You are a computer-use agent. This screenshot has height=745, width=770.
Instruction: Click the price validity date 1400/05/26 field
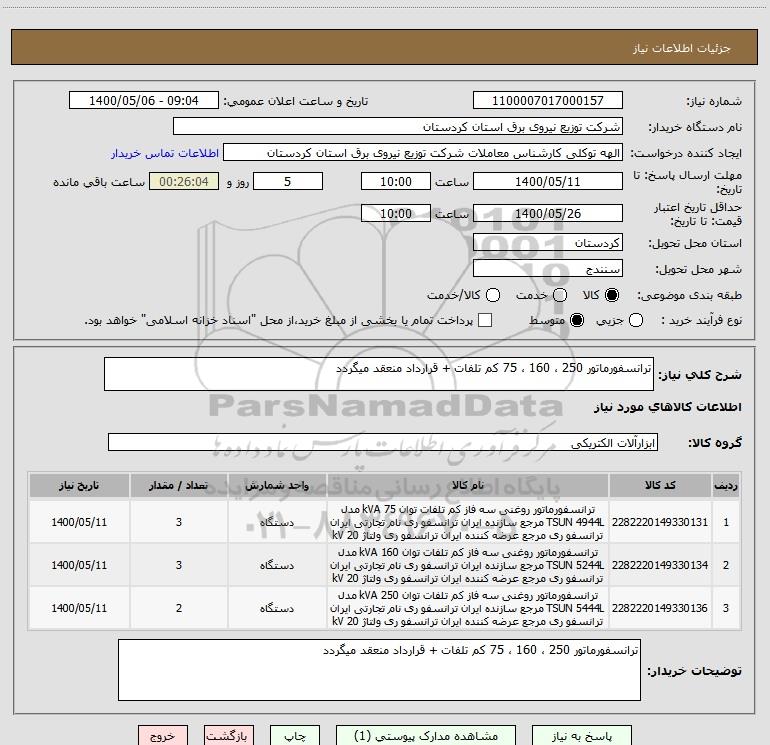(x=548, y=213)
